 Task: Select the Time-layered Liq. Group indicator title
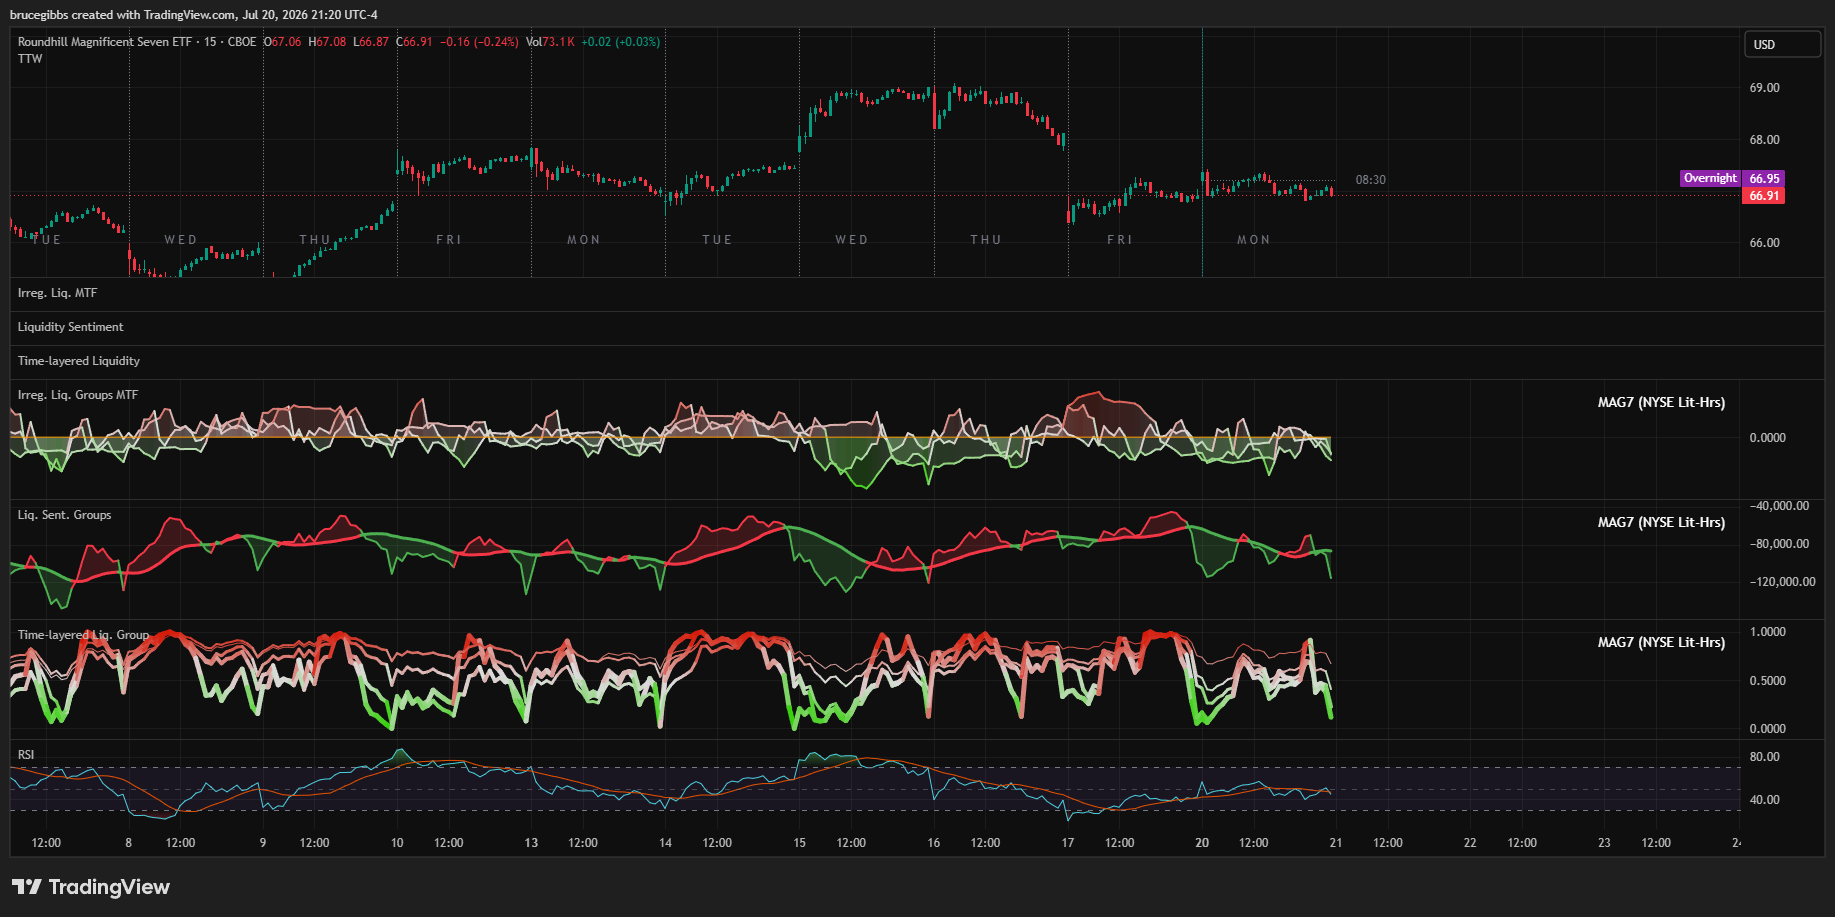point(83,635)
